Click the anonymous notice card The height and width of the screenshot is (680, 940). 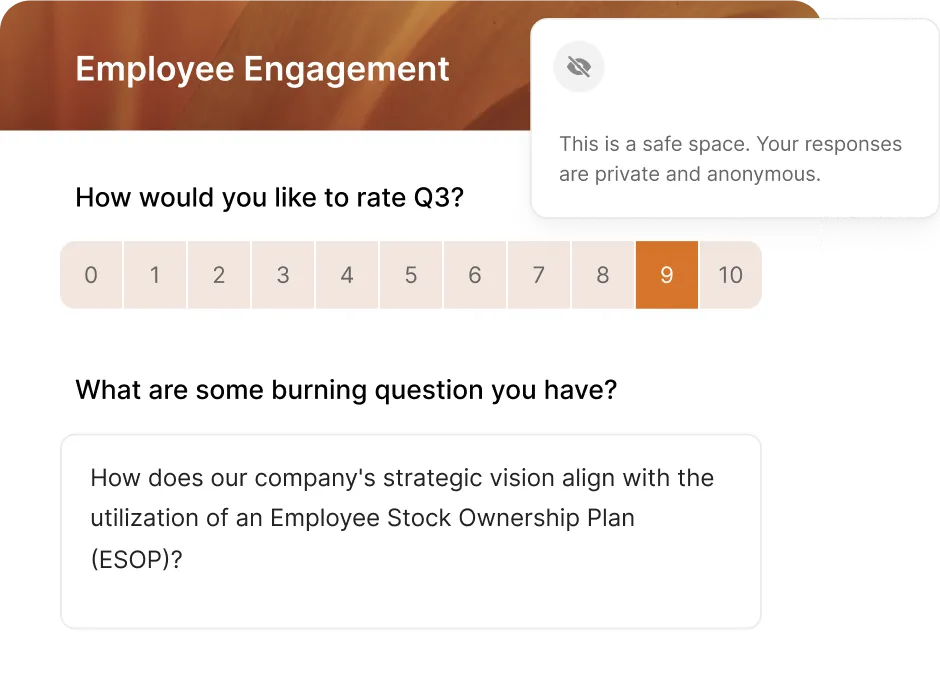point(735,118)
